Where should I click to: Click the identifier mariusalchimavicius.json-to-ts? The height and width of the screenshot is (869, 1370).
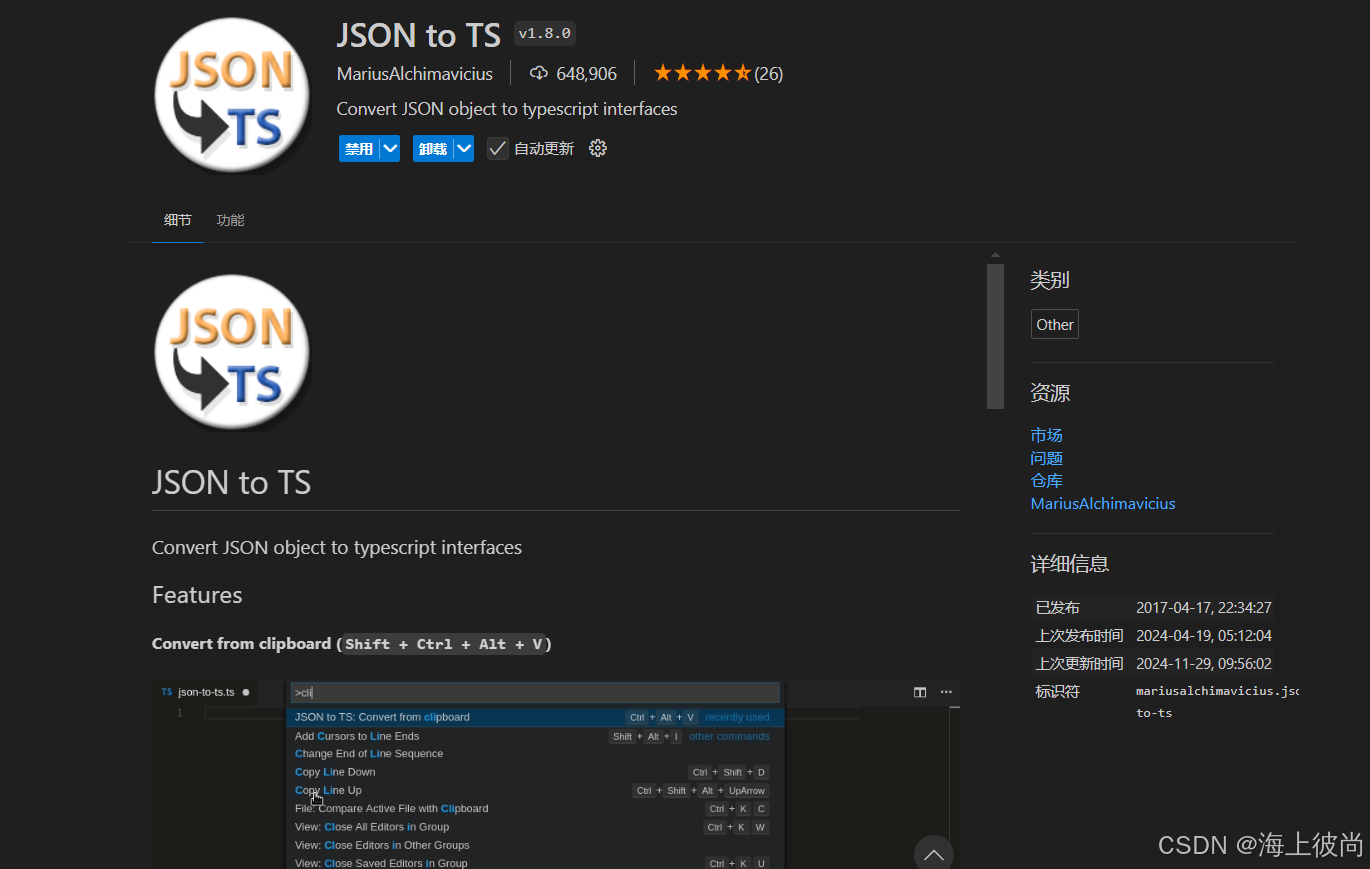point(1217,702)
